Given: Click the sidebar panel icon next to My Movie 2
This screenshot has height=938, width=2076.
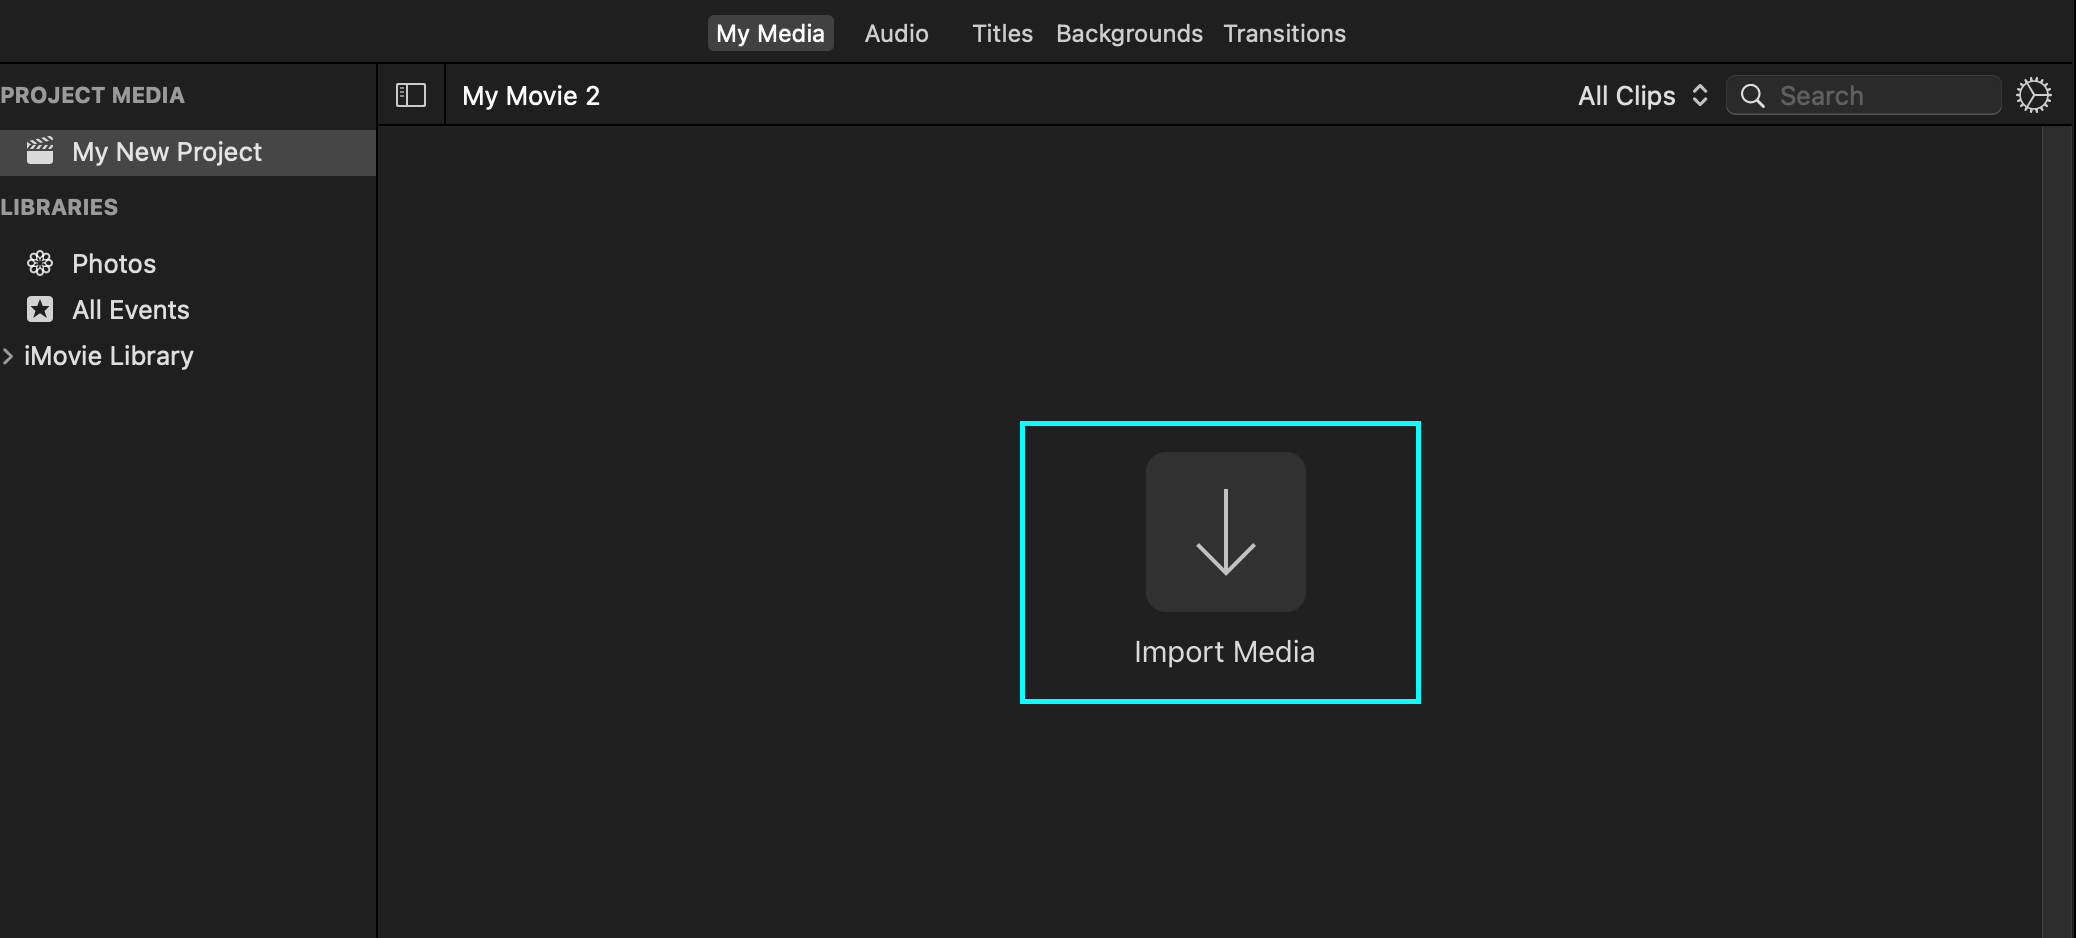Looking at the screenshot, I should (x=410, y=94).
